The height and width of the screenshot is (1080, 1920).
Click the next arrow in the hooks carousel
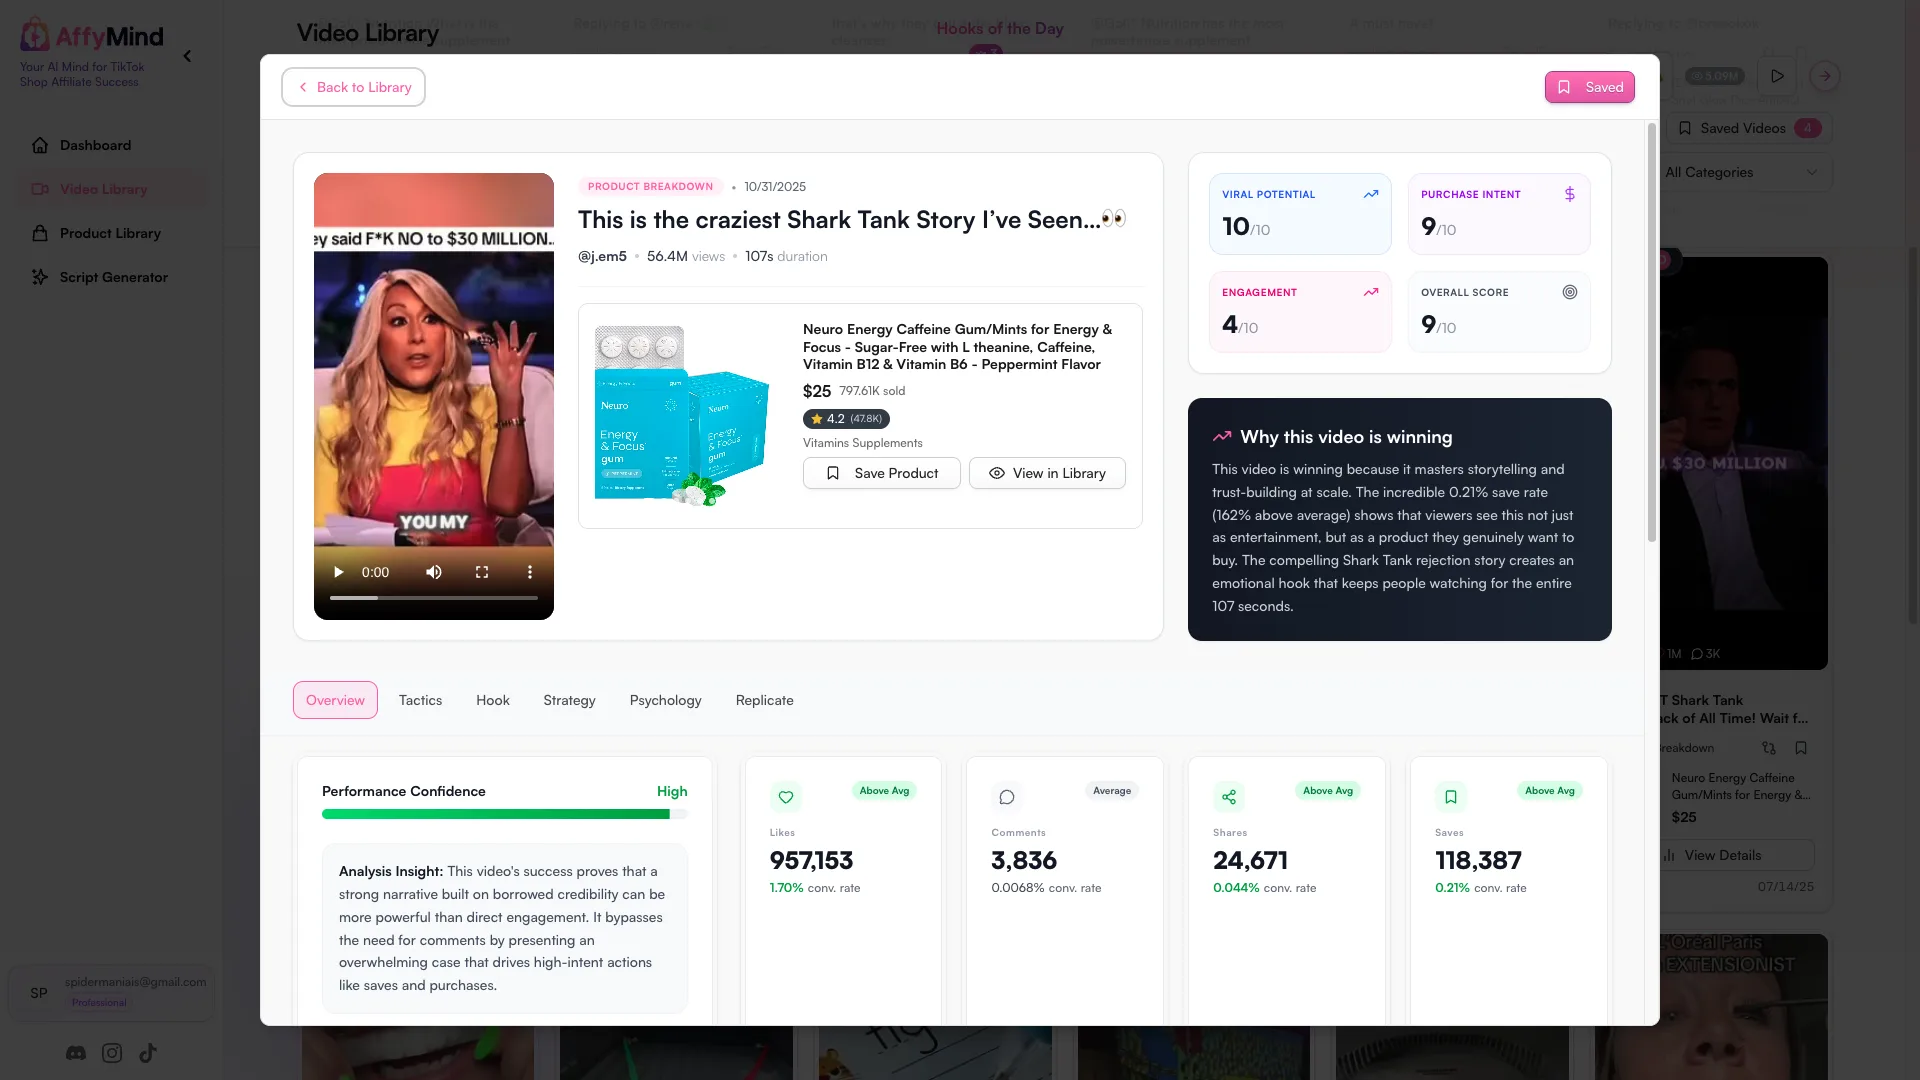point(1825,76)
